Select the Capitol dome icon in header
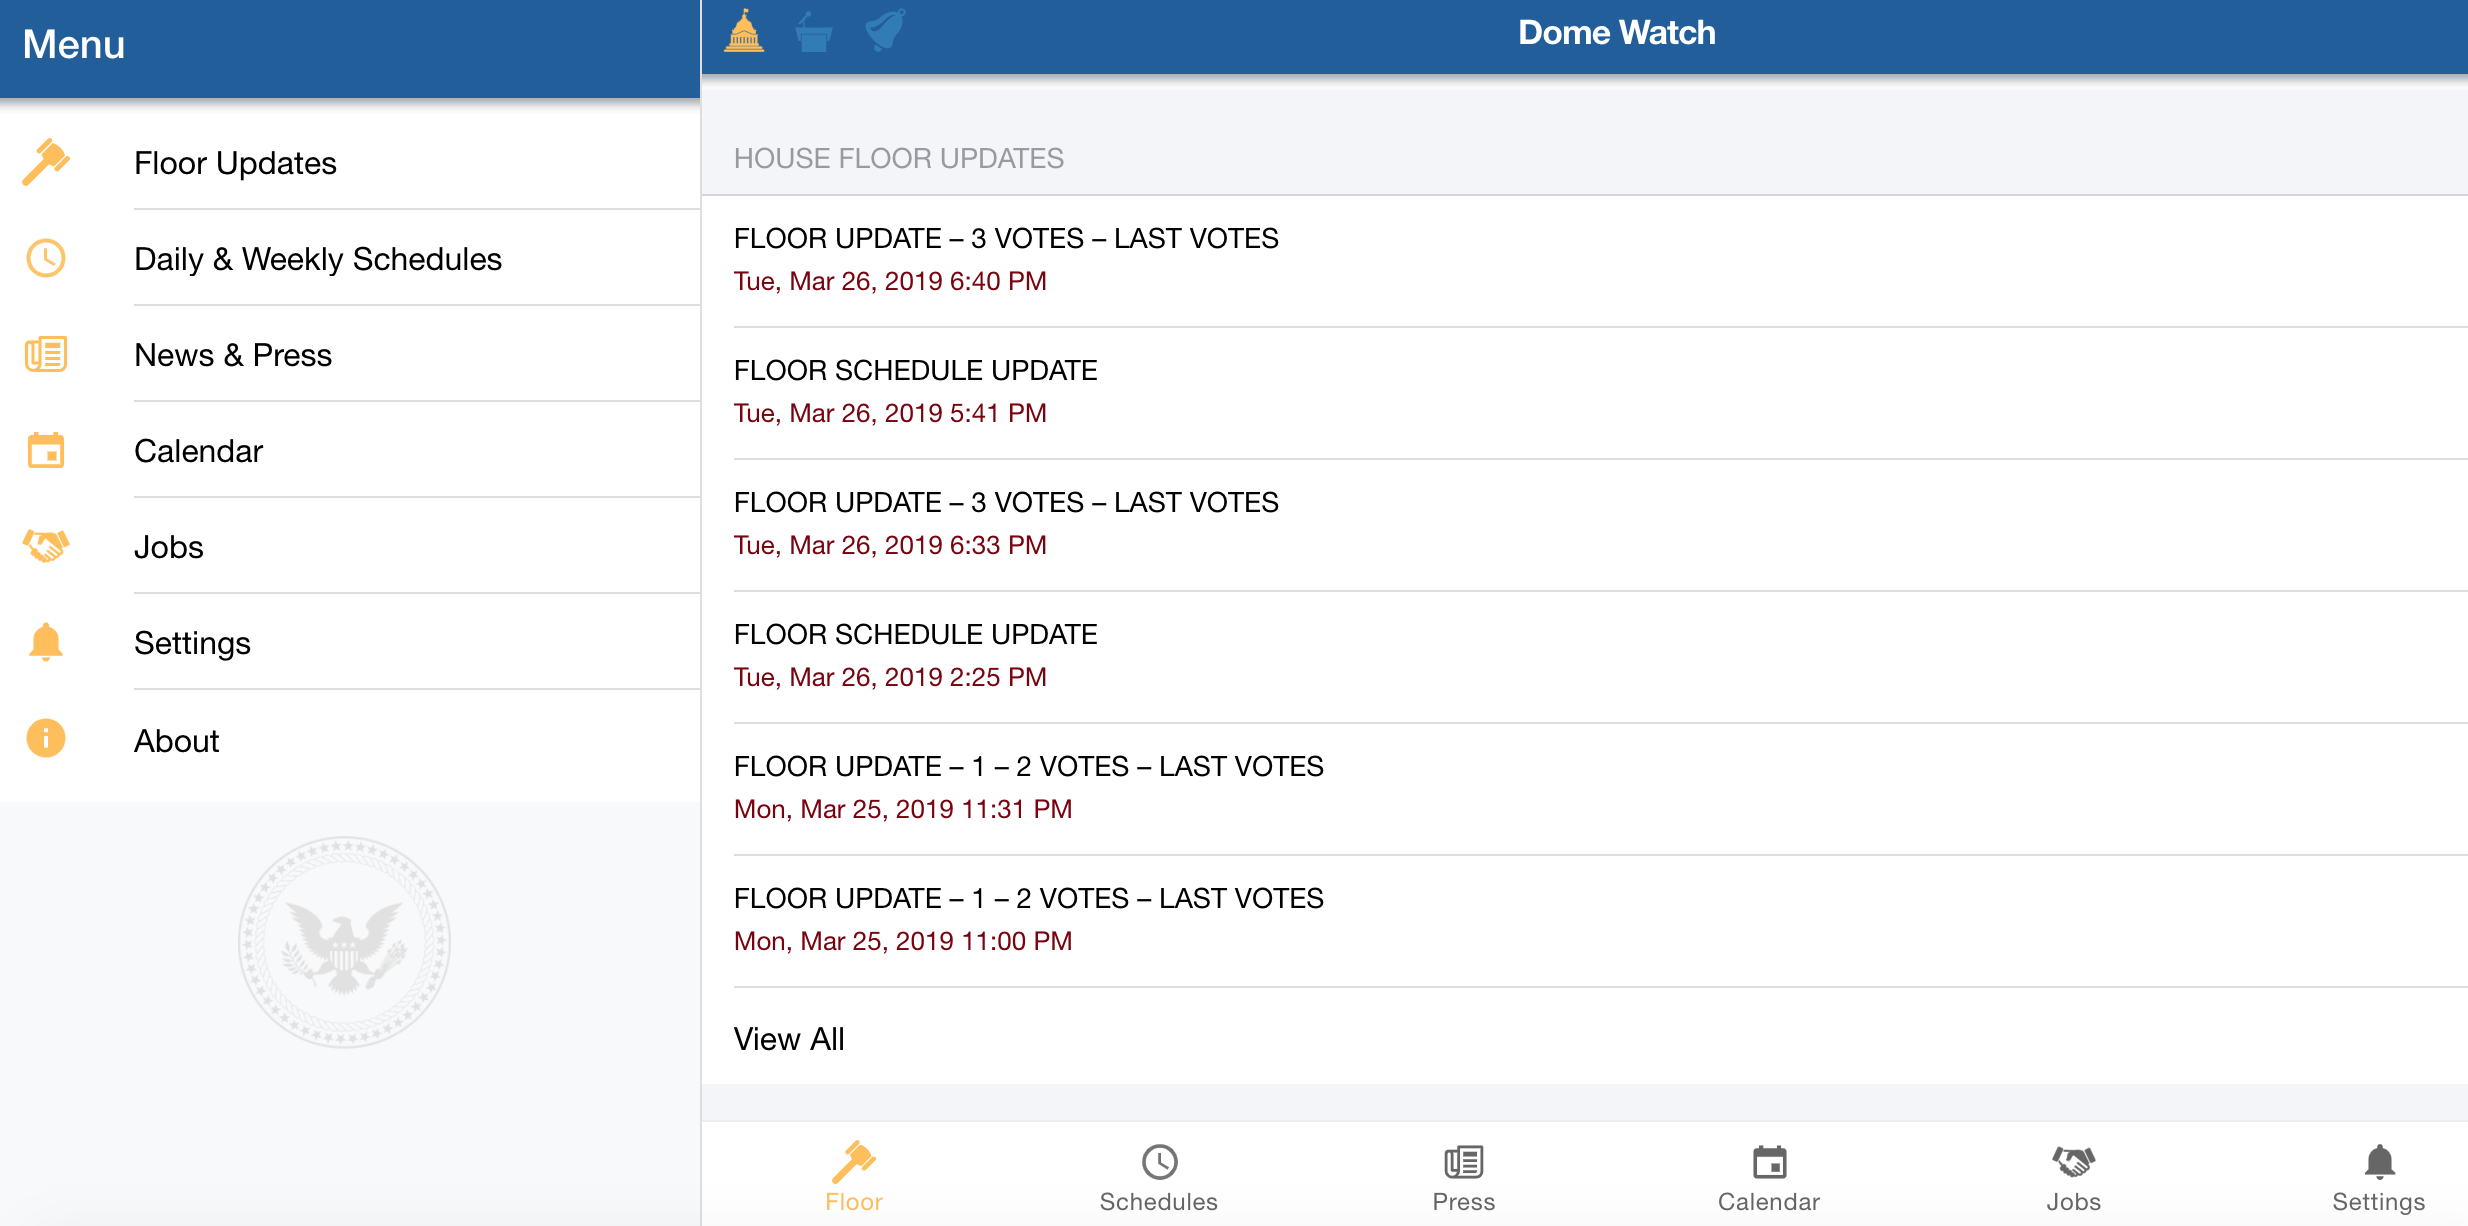The width and height of the screenshot is (2468, 1226). pyautogui.click(x=744, y=31)
